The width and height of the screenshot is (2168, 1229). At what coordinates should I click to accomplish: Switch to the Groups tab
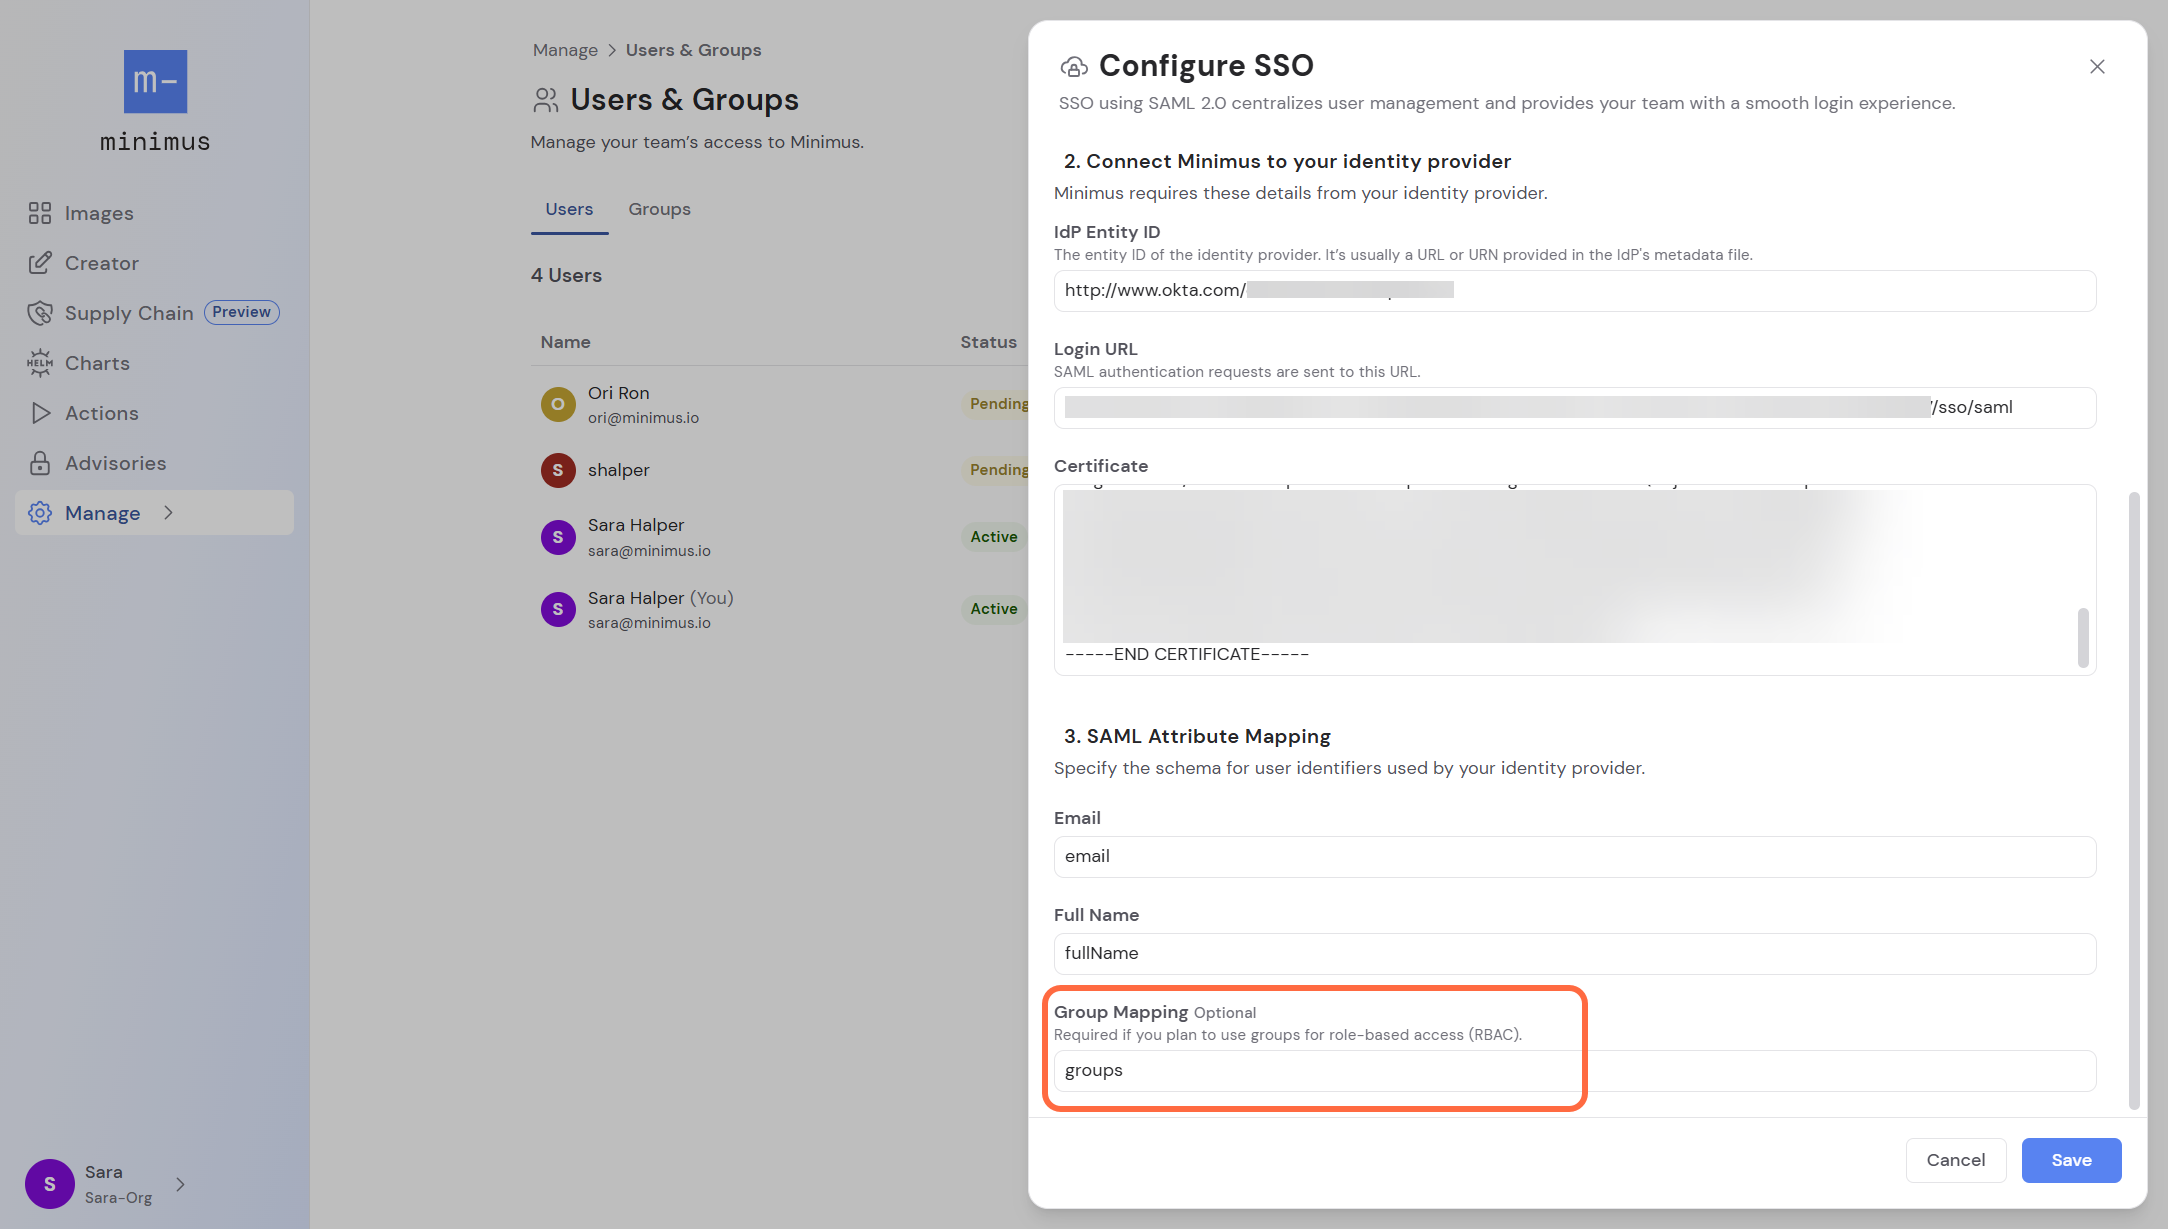[659, 209]
